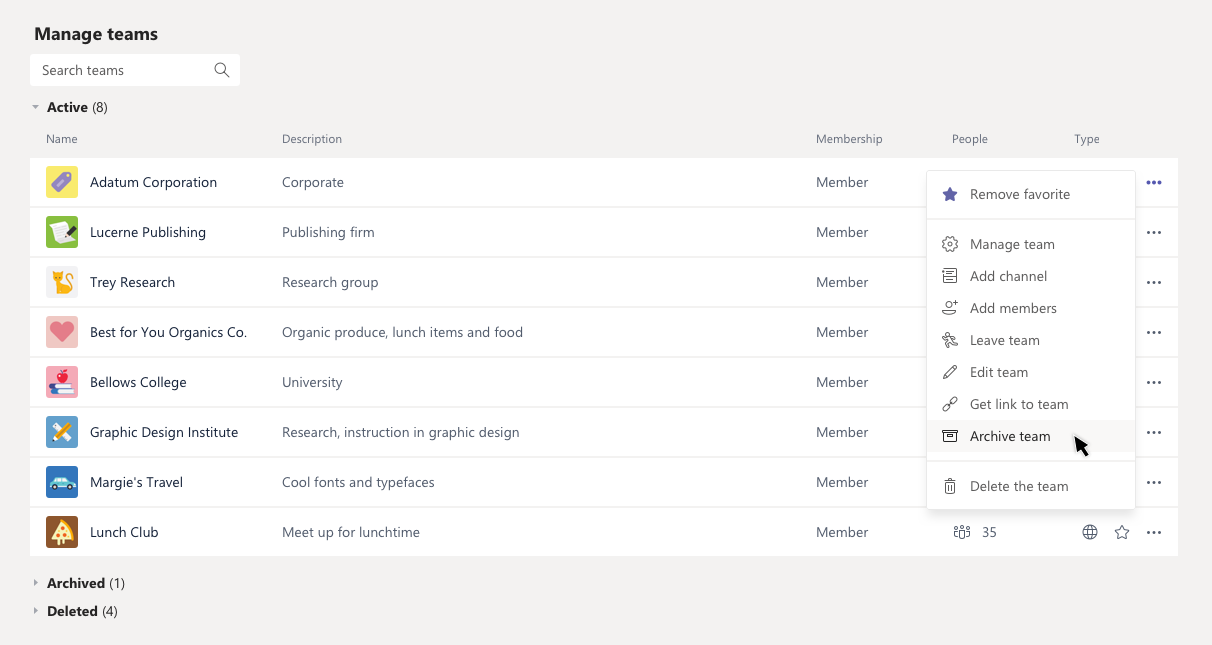Expand the Deleted teams section
1212x645 pixels.
36,611
